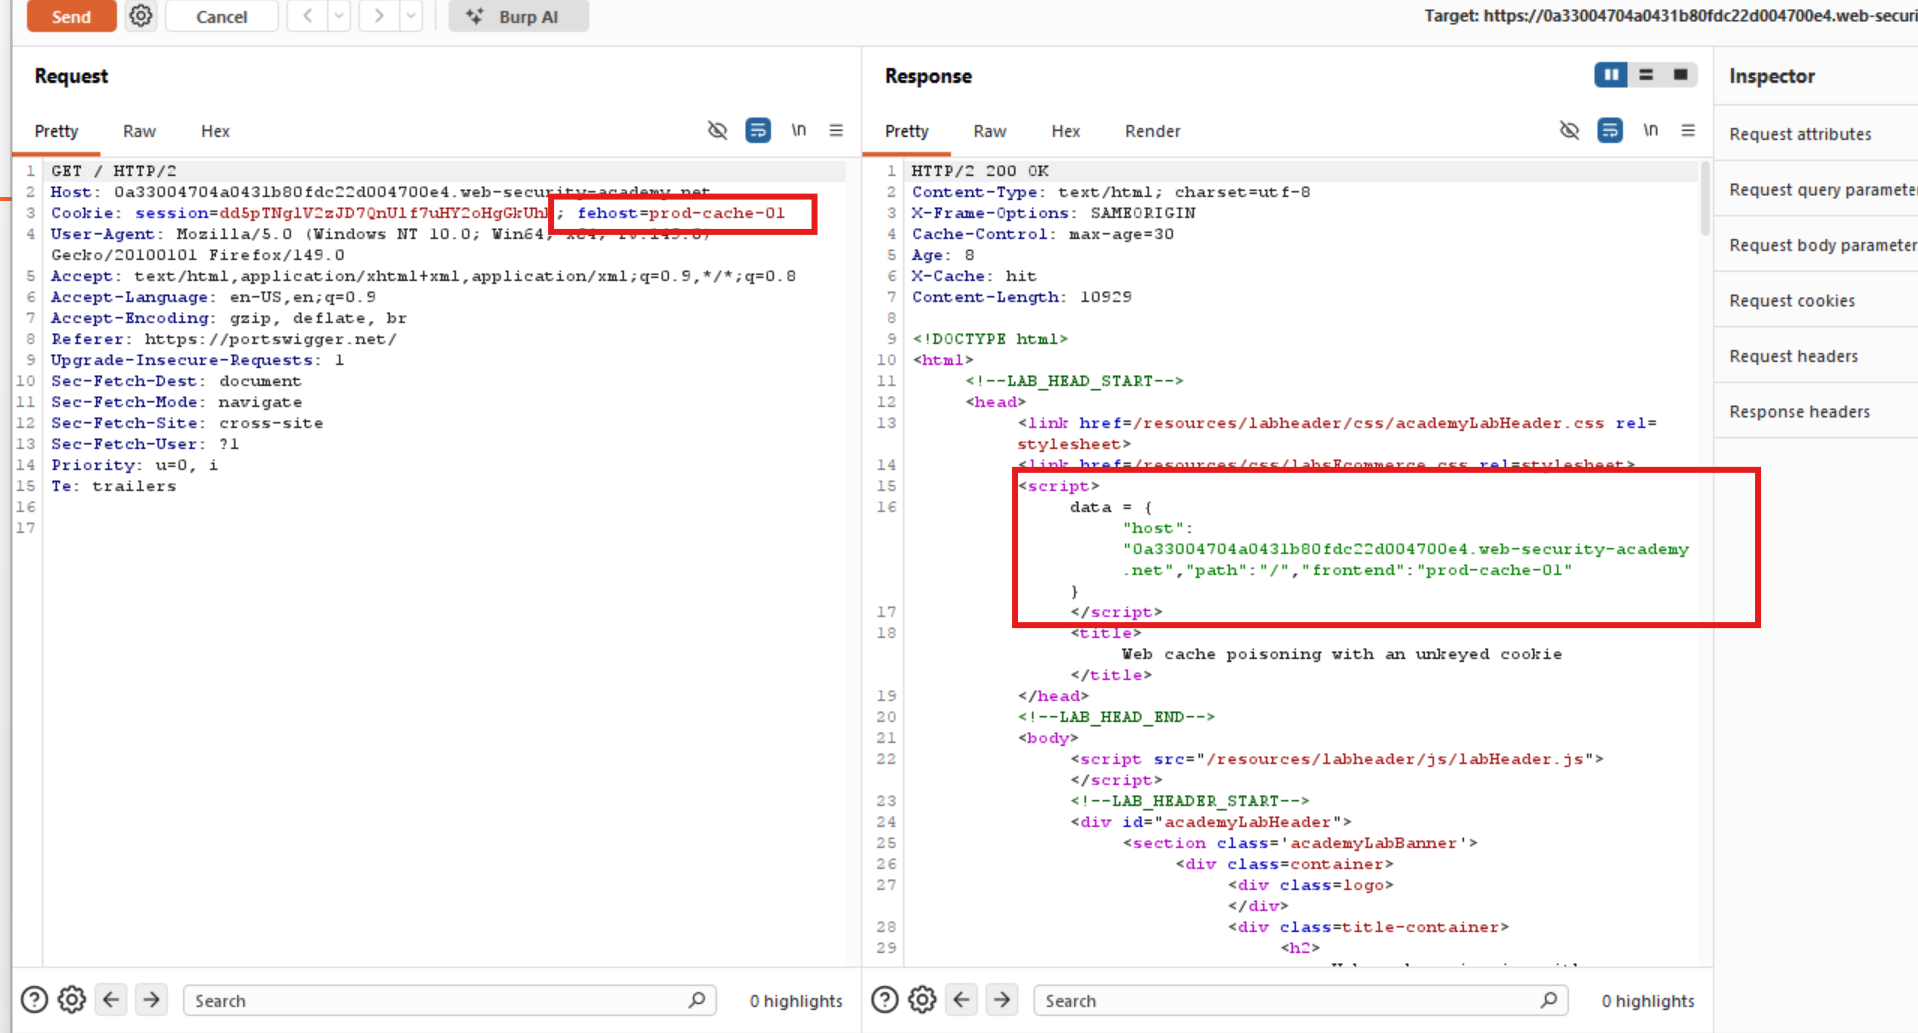Click X-Cache: hit response header

pyautogui.click(x=974, y=276)
